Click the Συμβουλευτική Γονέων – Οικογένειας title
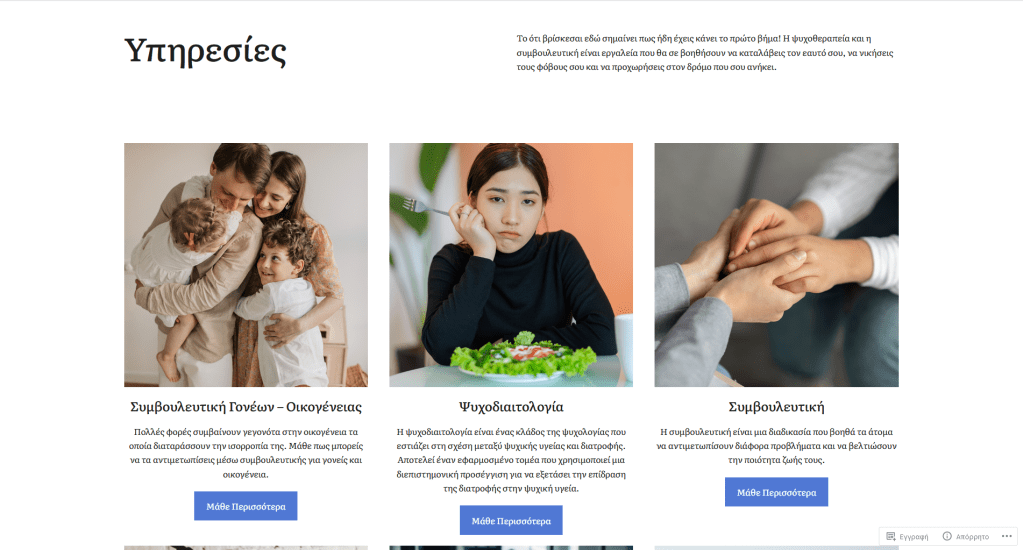Image resolution: width=1023 pixels, height=550 pixels. 246,407
